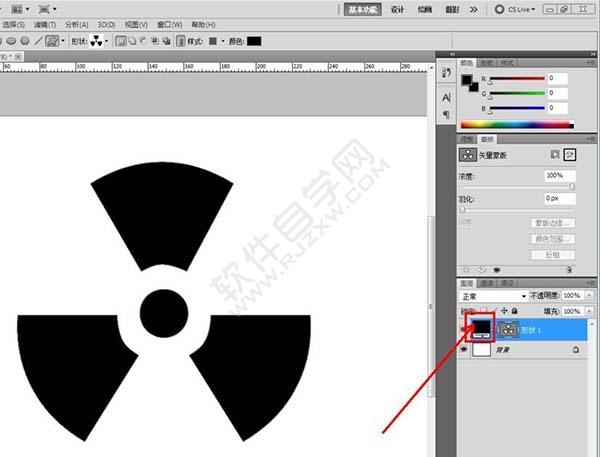Click the 羽化 feather slider in Masks panel
The height and width of the screenshot is (457, 600).
(518, 210)
